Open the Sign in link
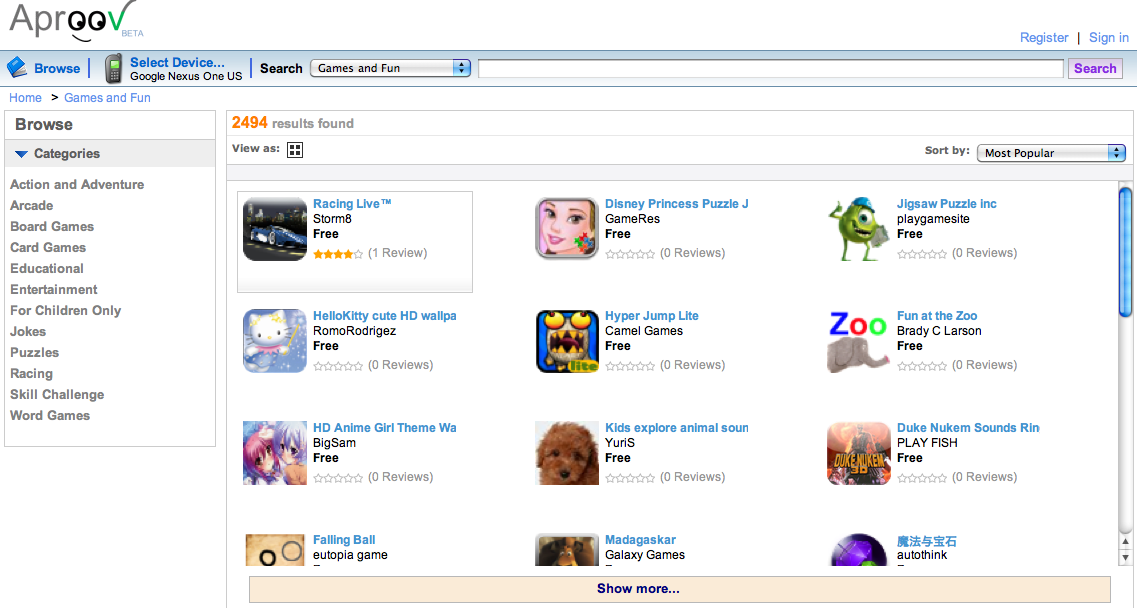1137x608 pixels. tap(1109, 38)
